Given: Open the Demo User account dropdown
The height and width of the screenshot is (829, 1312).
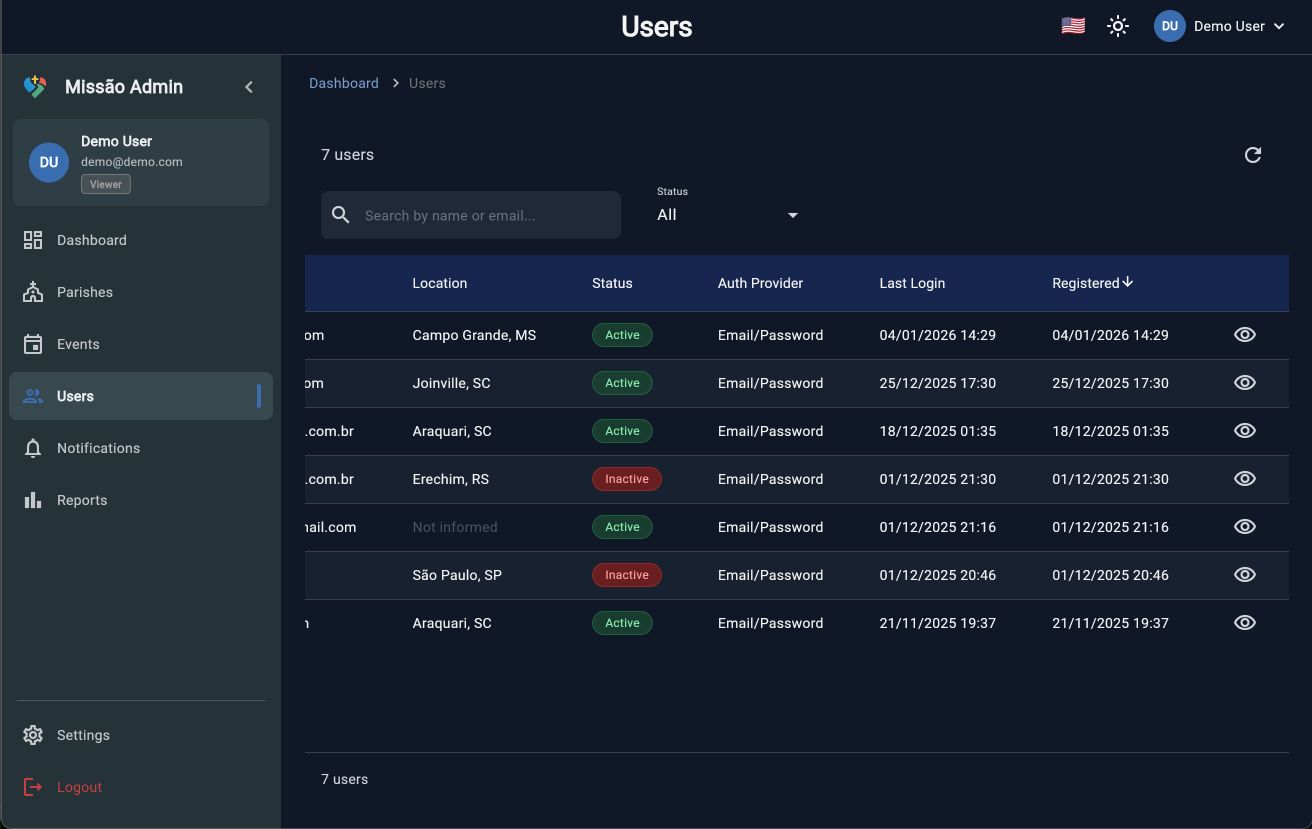Looking at the screenshot, I should [x=1219, y=26].
